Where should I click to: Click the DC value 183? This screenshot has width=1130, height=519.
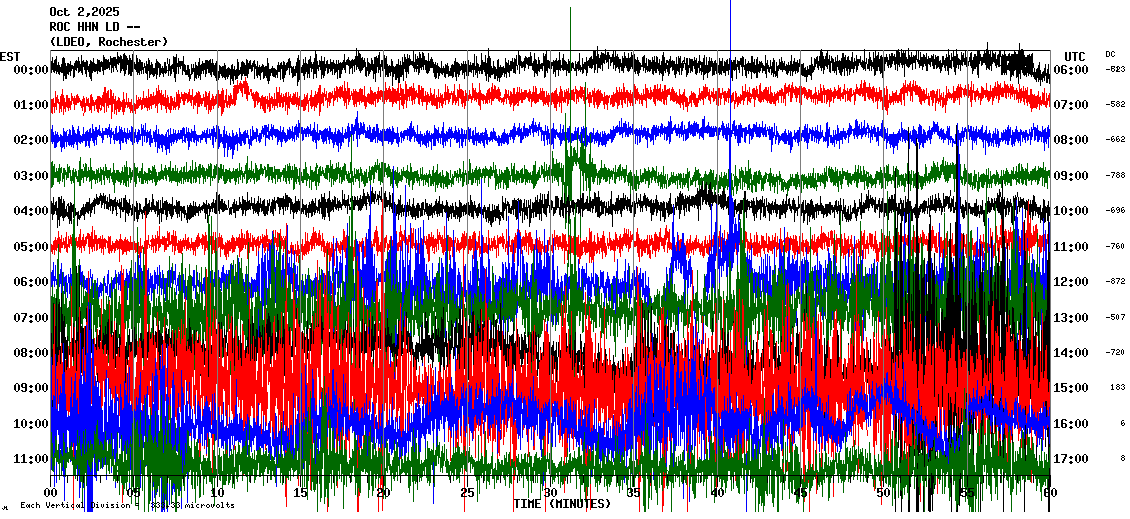coord(1118,388)
